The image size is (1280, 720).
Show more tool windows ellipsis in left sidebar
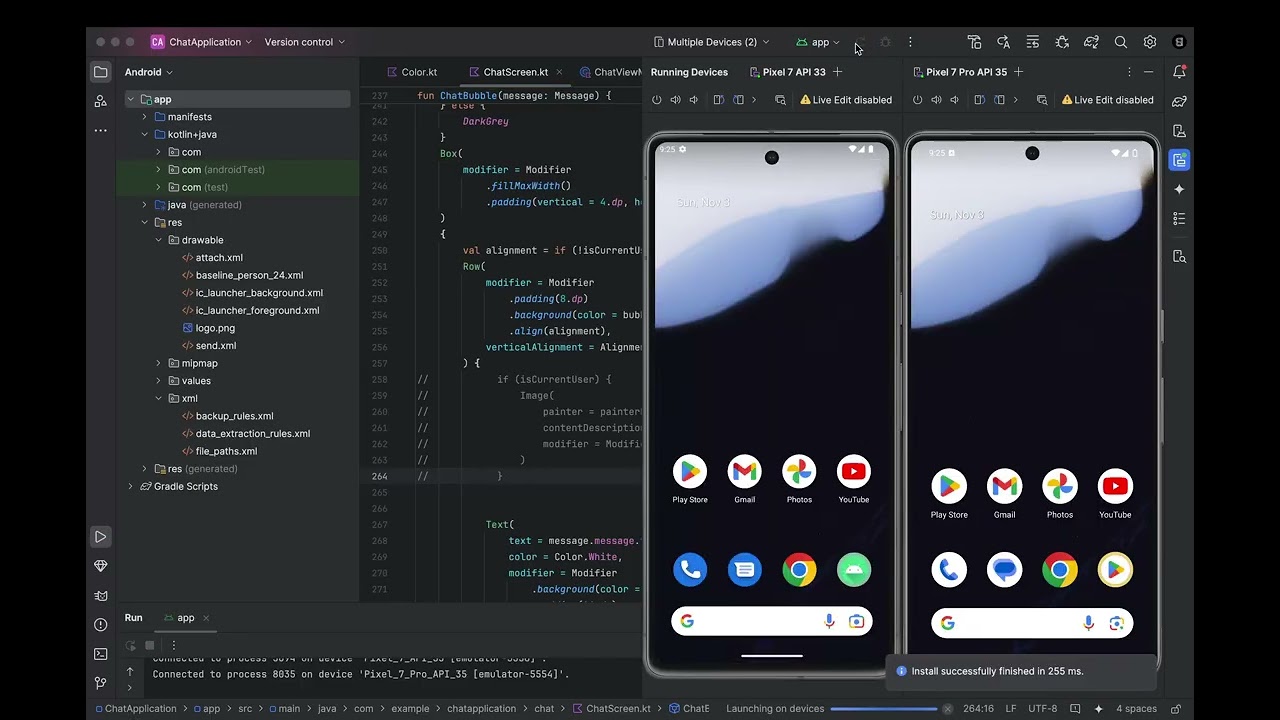(x=101, y=130)
